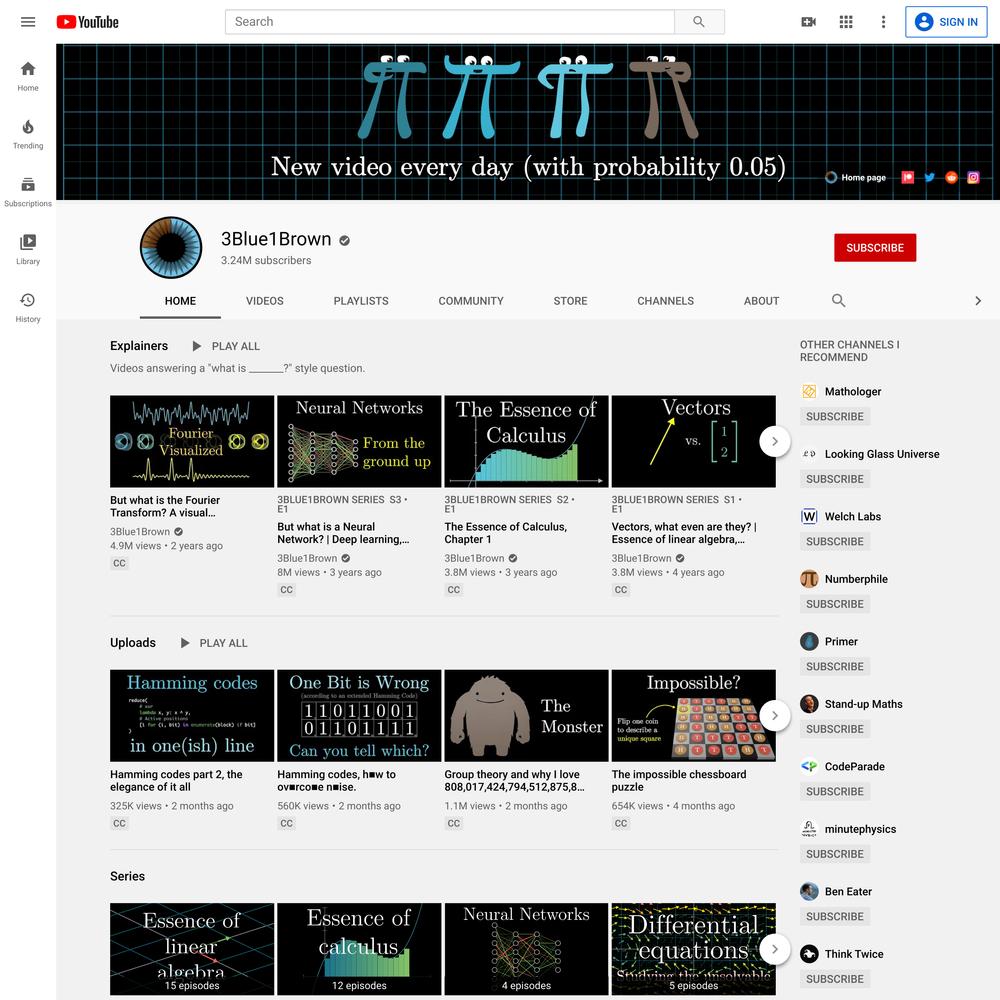Open Library in the left sidebar

(x=28, y=249)
